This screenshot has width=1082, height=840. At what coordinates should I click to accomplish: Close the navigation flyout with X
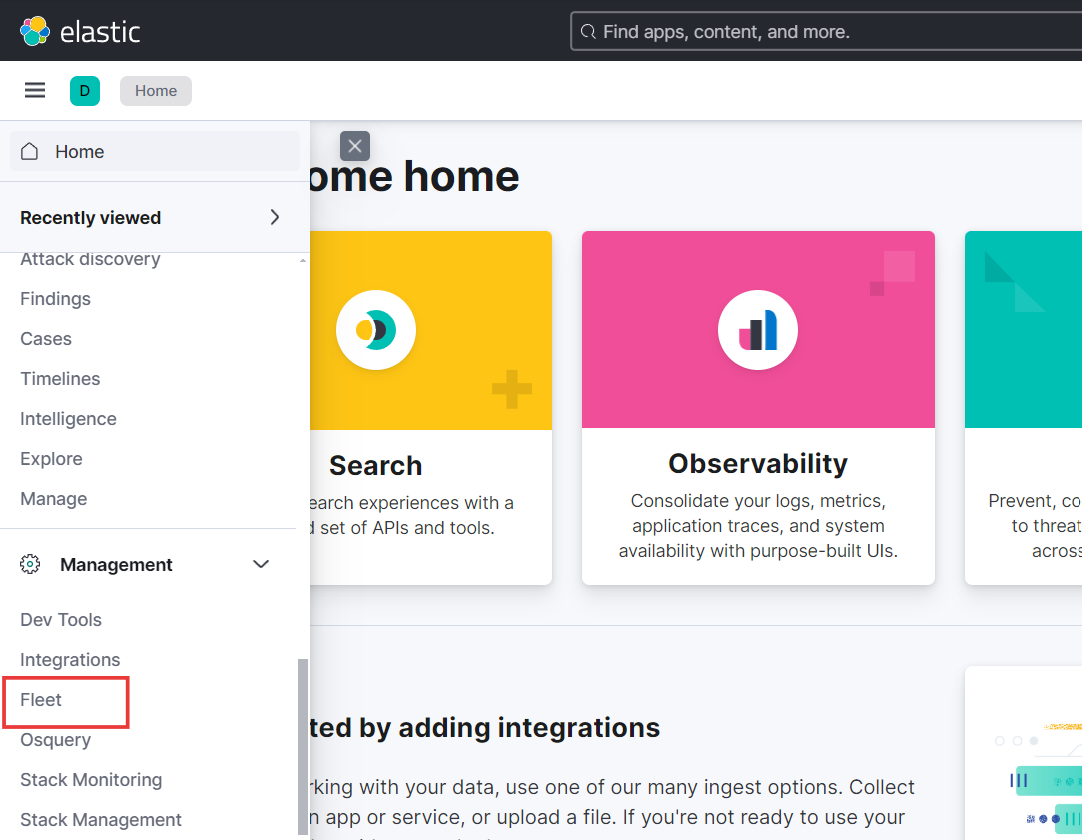(355, 146)
